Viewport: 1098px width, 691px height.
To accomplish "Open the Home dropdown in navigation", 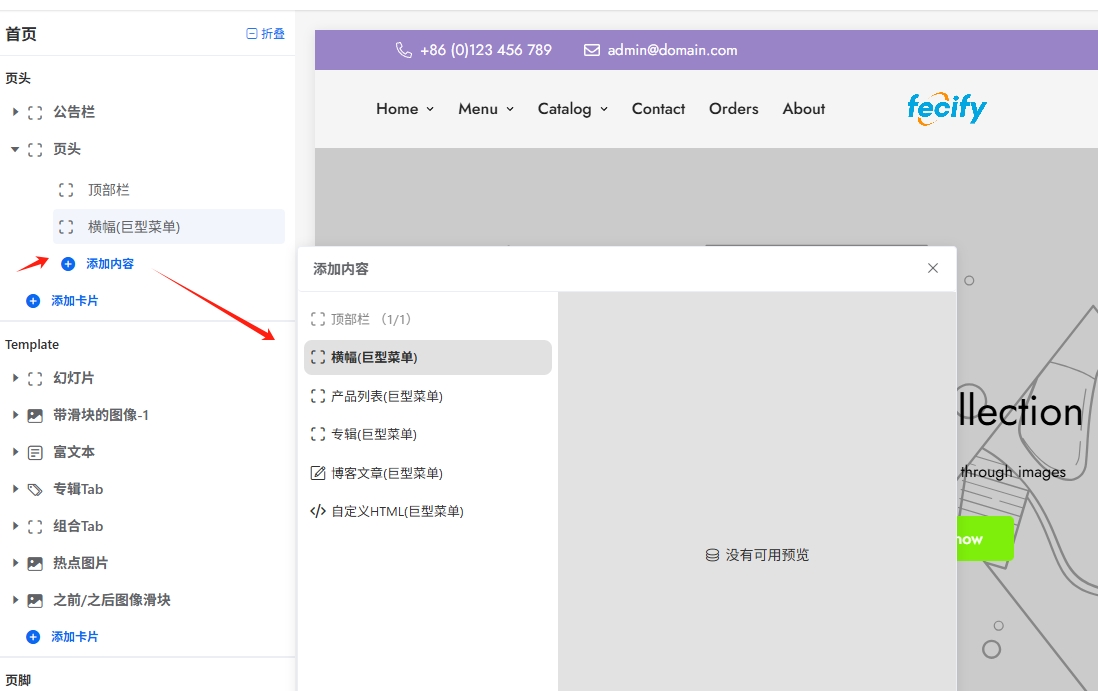I will tap(405, 109).
